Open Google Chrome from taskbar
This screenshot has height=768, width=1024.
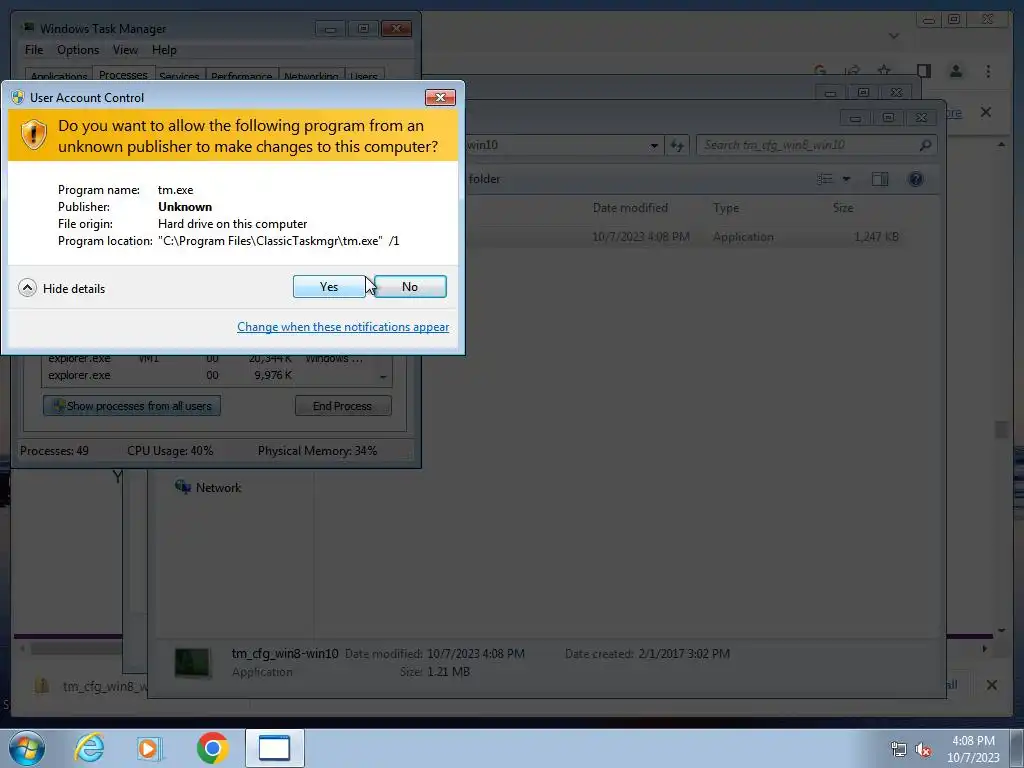(212, 748)
